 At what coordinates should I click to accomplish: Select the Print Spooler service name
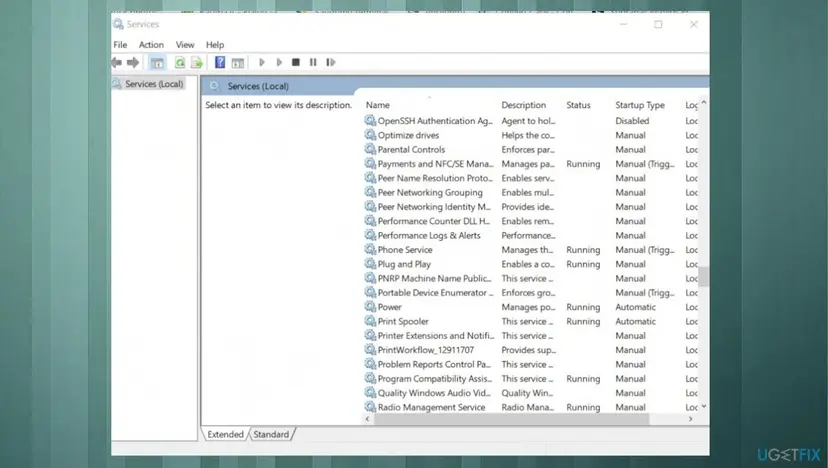click(x=403, y=321)
